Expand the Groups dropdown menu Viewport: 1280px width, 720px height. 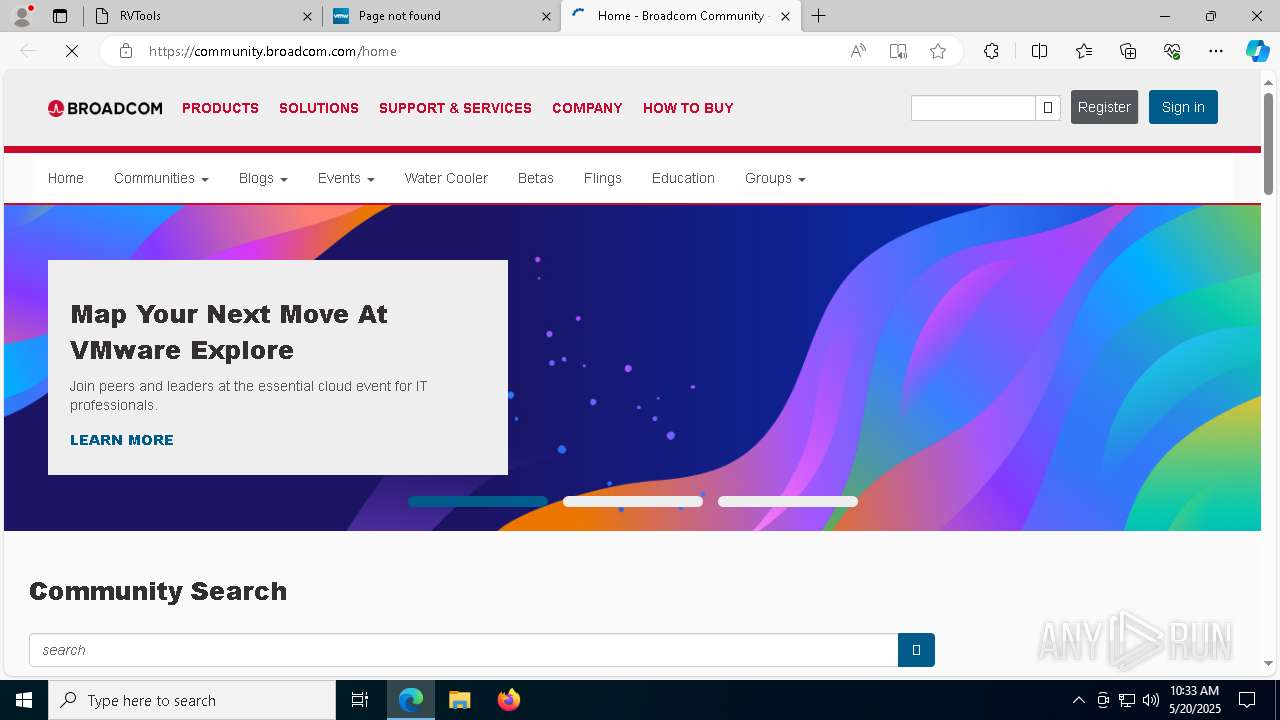(x=775, y=178)
